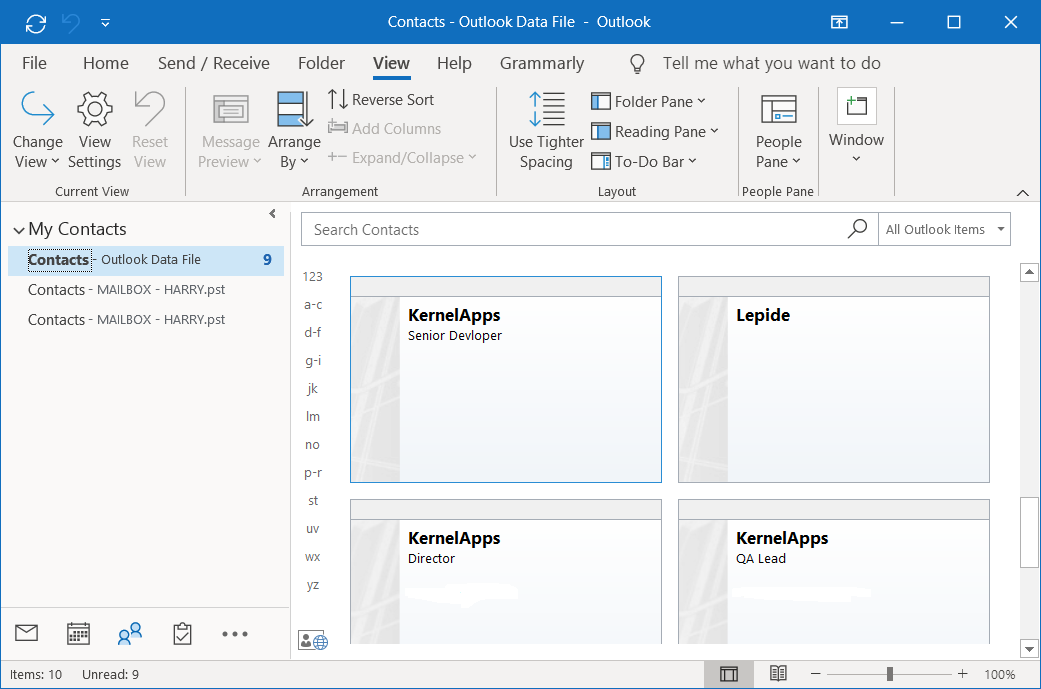This screenshot has width=1041, height=689.
Task: Click the Tell me lightbulb icon
Action: point(637,64)
